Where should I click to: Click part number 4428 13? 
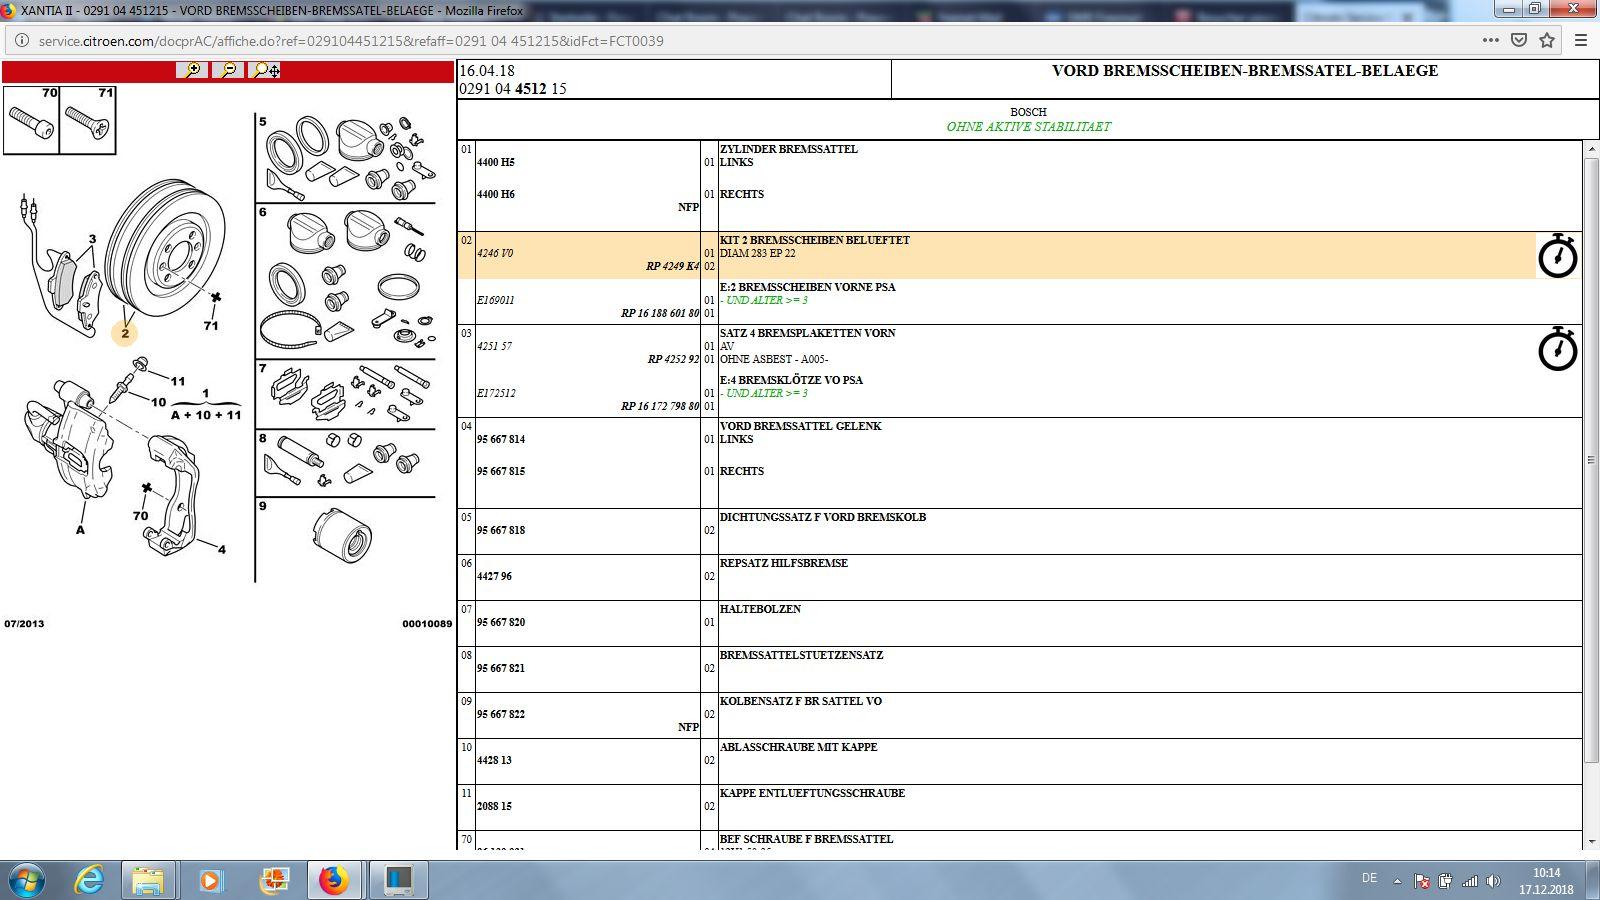pyautogui.click(x=494, y=760)
